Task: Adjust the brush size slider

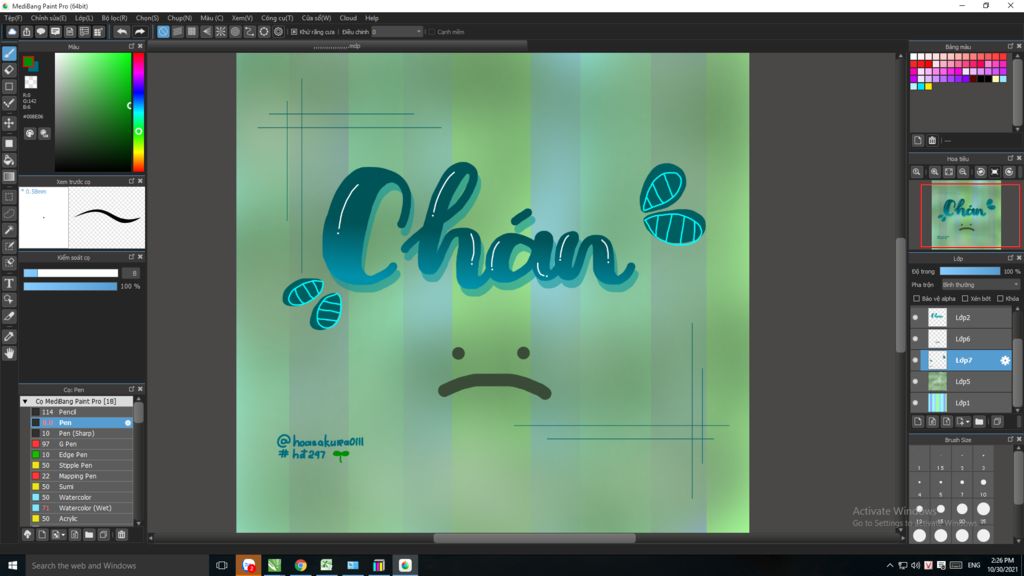Action: (71, 273)
